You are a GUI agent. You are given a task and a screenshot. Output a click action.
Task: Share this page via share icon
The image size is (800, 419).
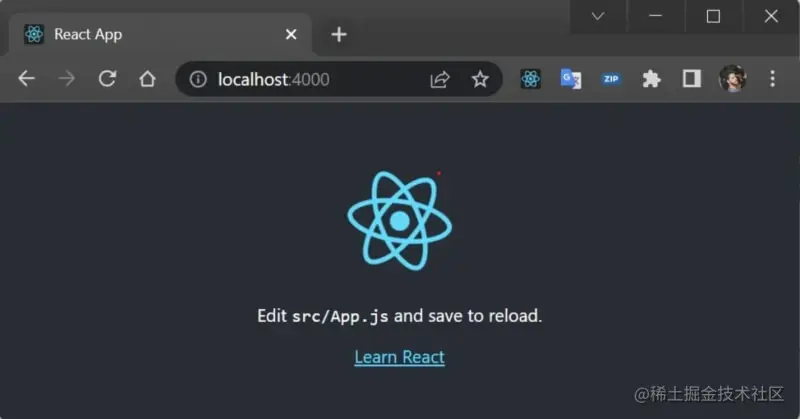pos(440,79)
